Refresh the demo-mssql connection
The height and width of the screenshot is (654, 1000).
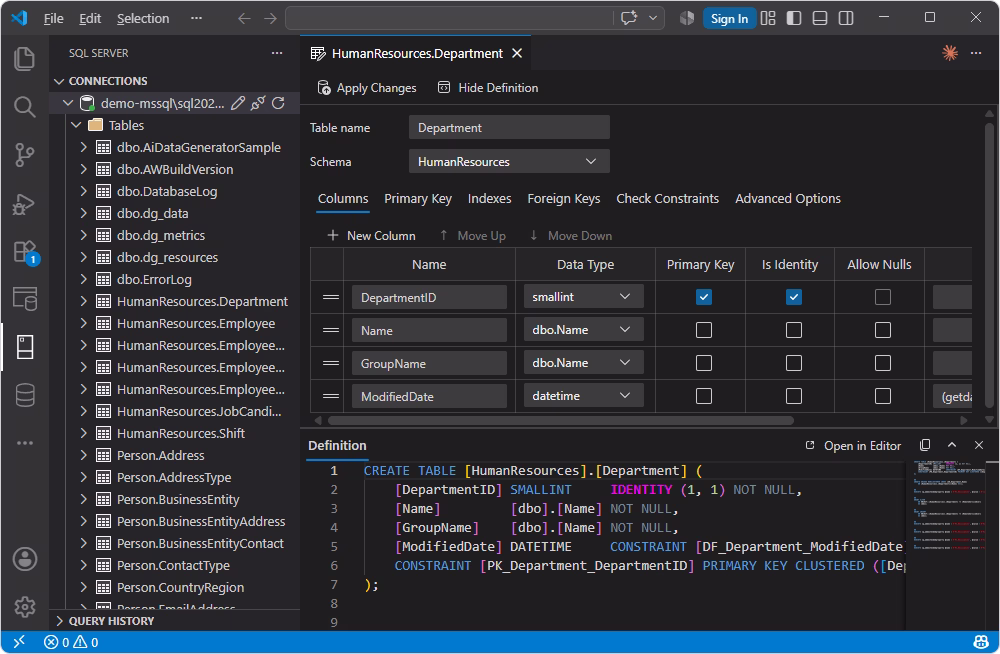[278, 103]
